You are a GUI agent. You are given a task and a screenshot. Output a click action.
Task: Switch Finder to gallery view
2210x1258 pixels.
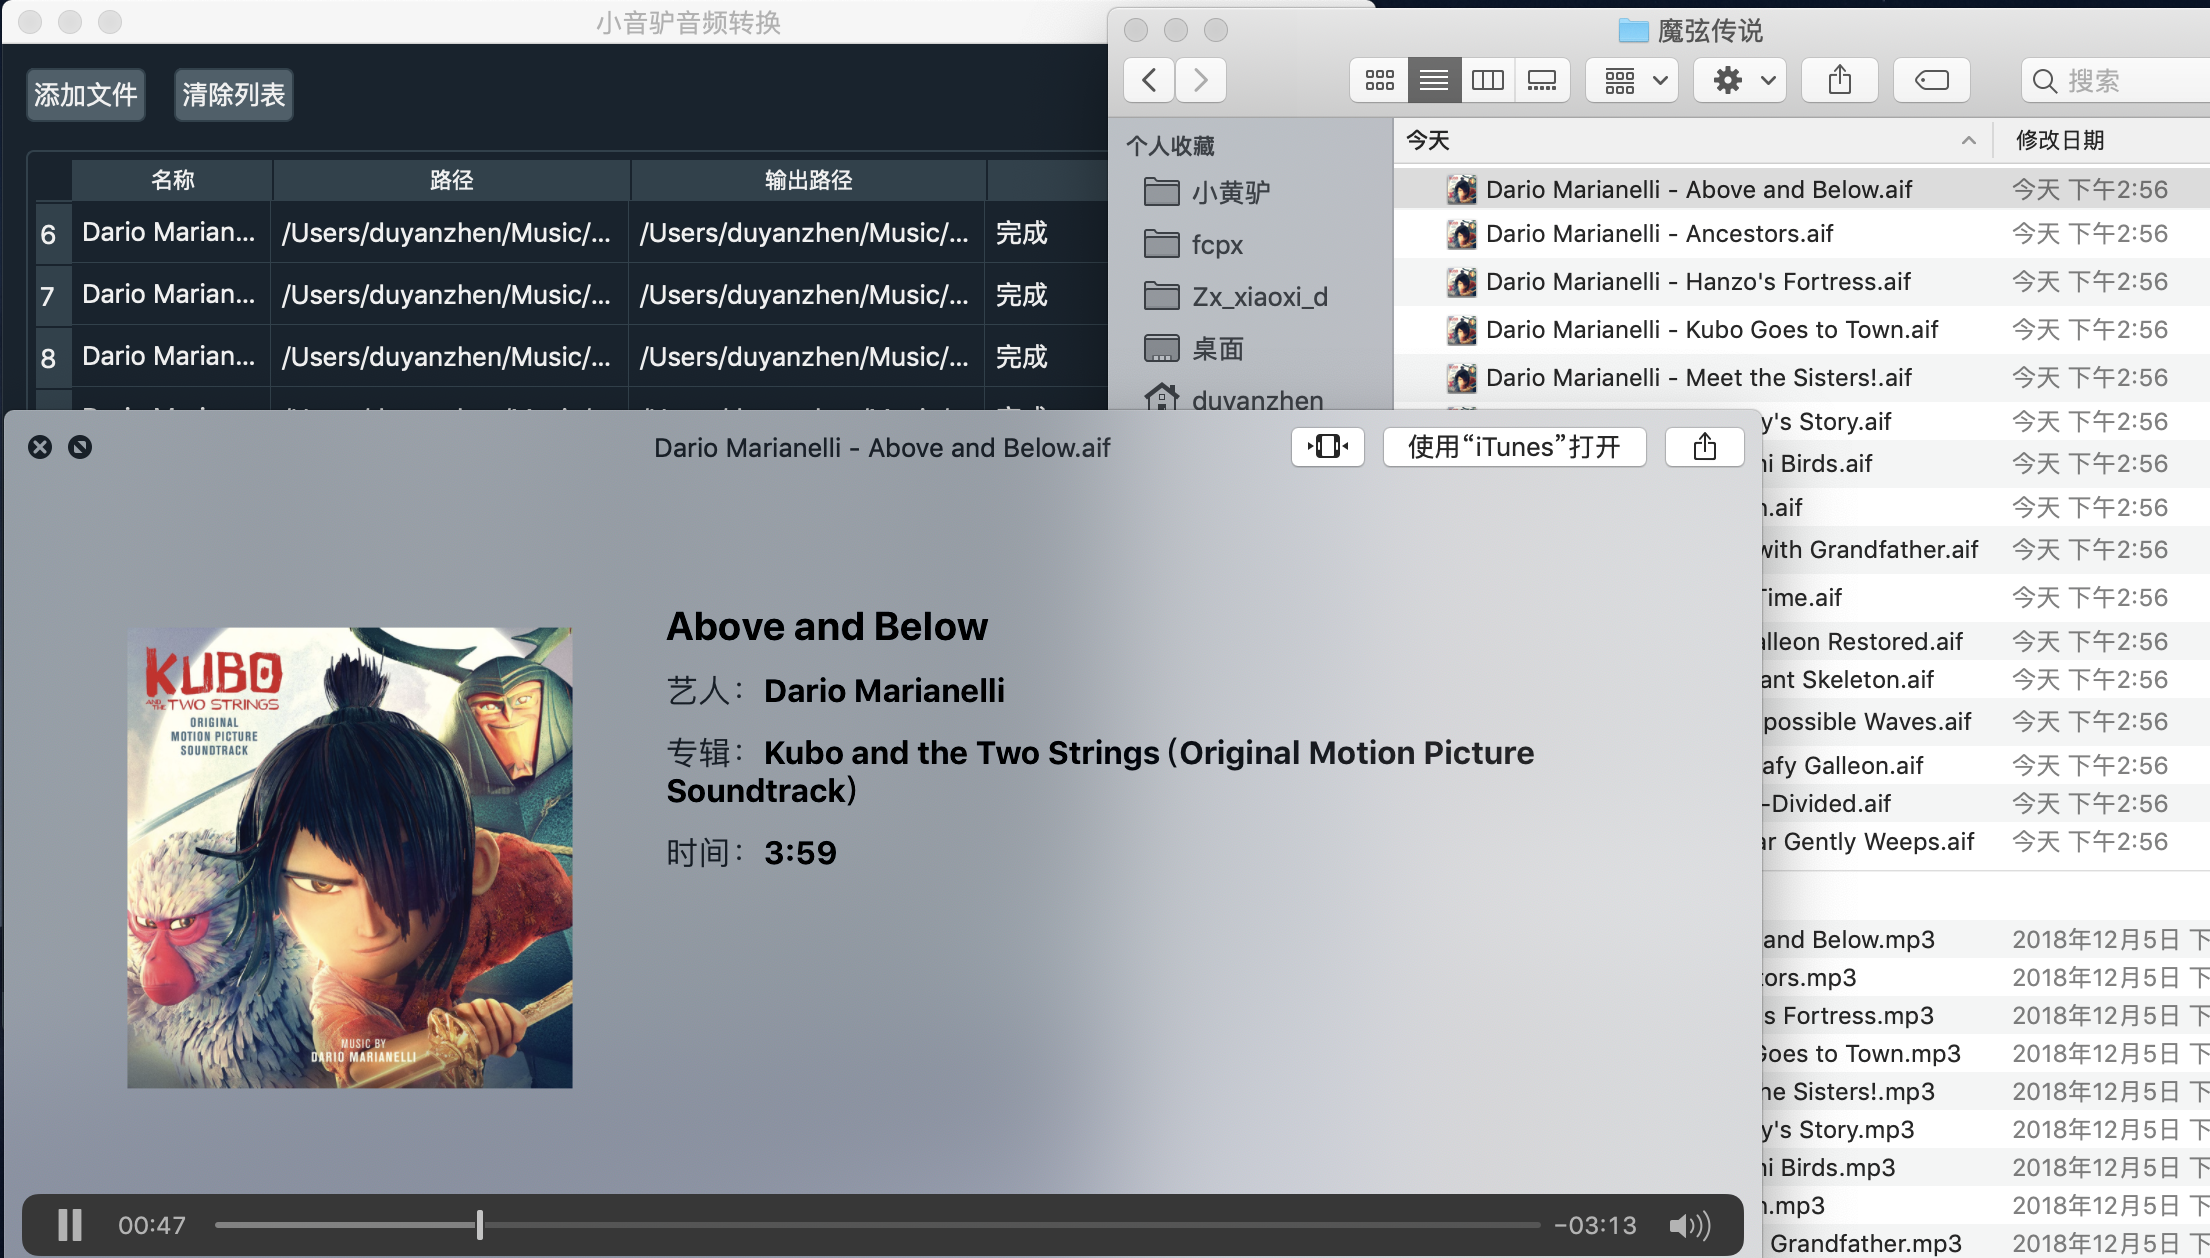coord(1542,80)
